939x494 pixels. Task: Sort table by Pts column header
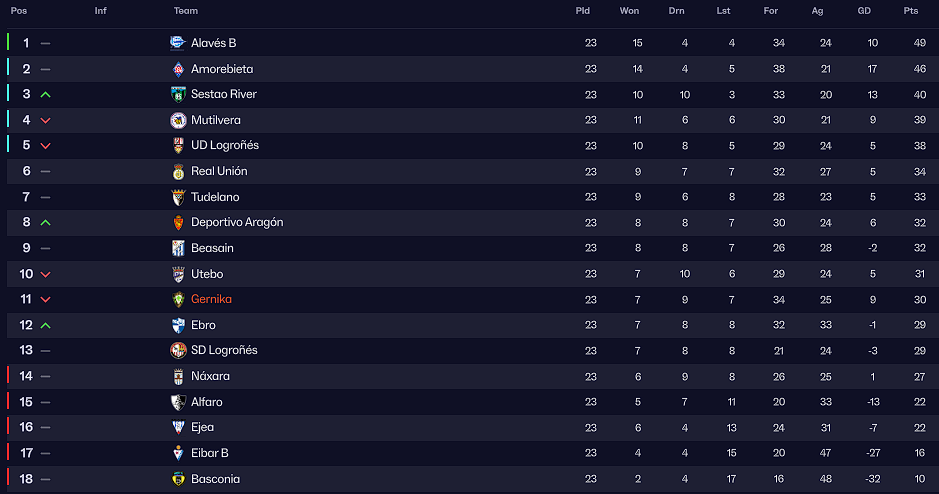pos(911,11)
